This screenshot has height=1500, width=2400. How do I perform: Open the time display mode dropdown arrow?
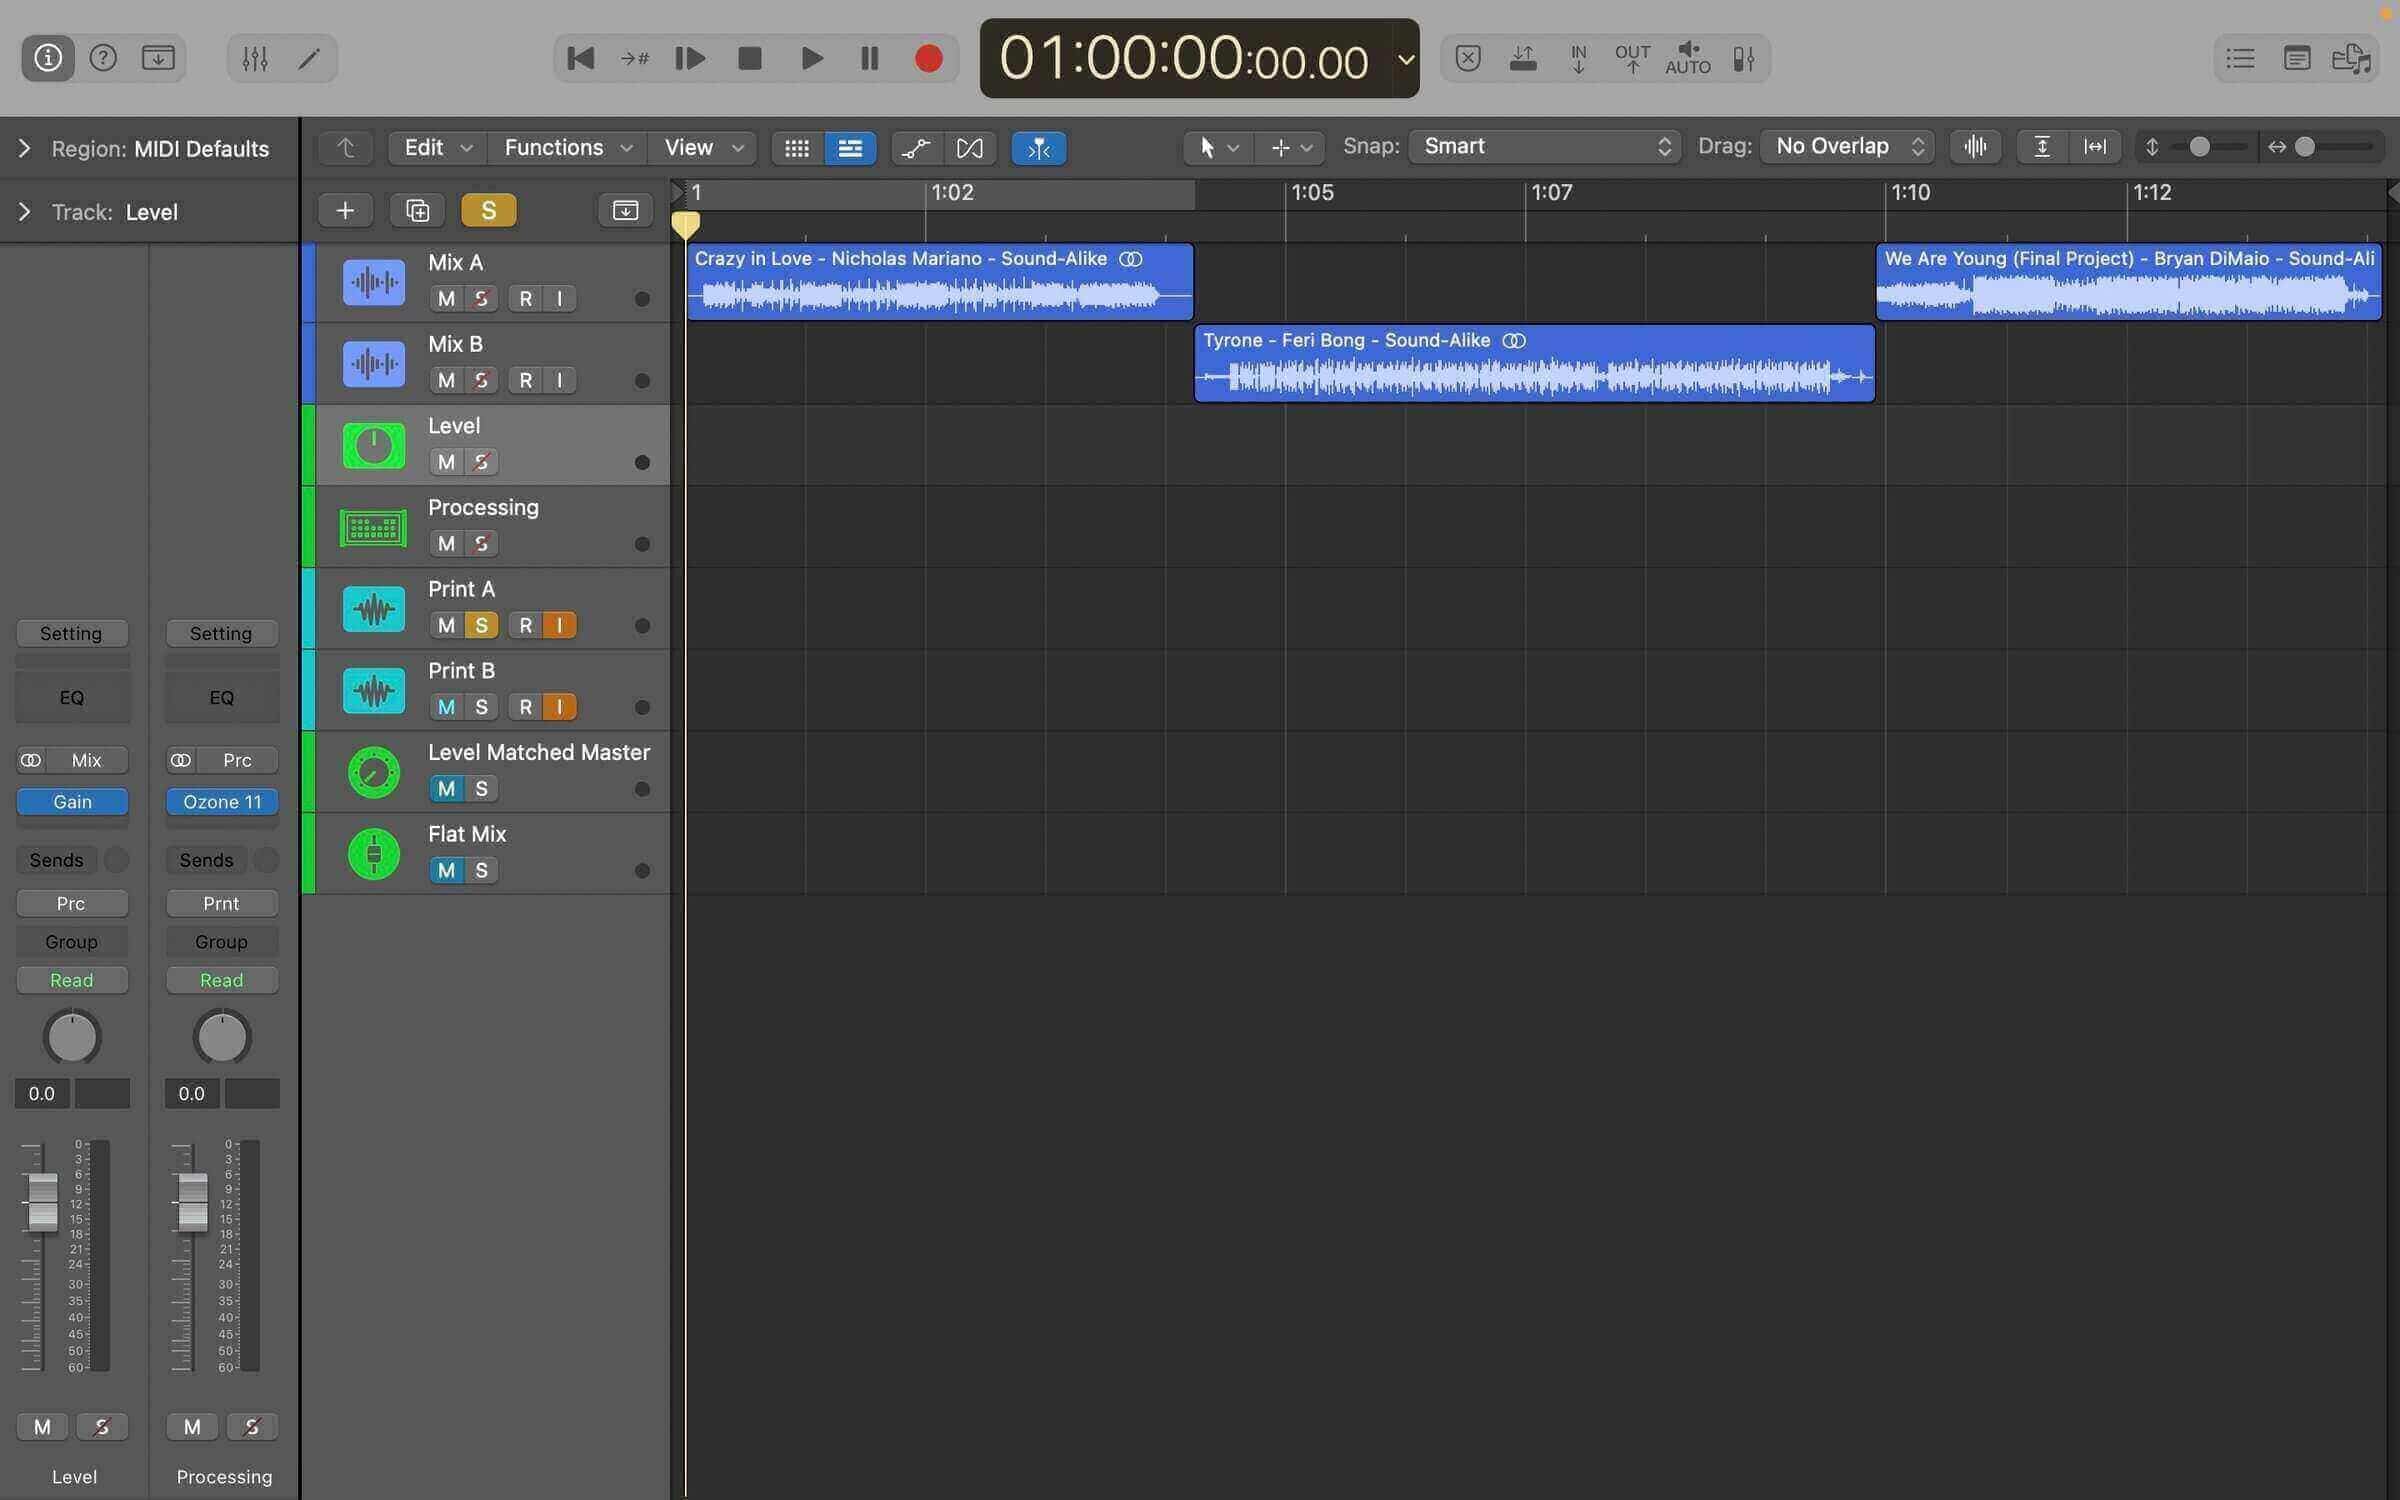1406,59
